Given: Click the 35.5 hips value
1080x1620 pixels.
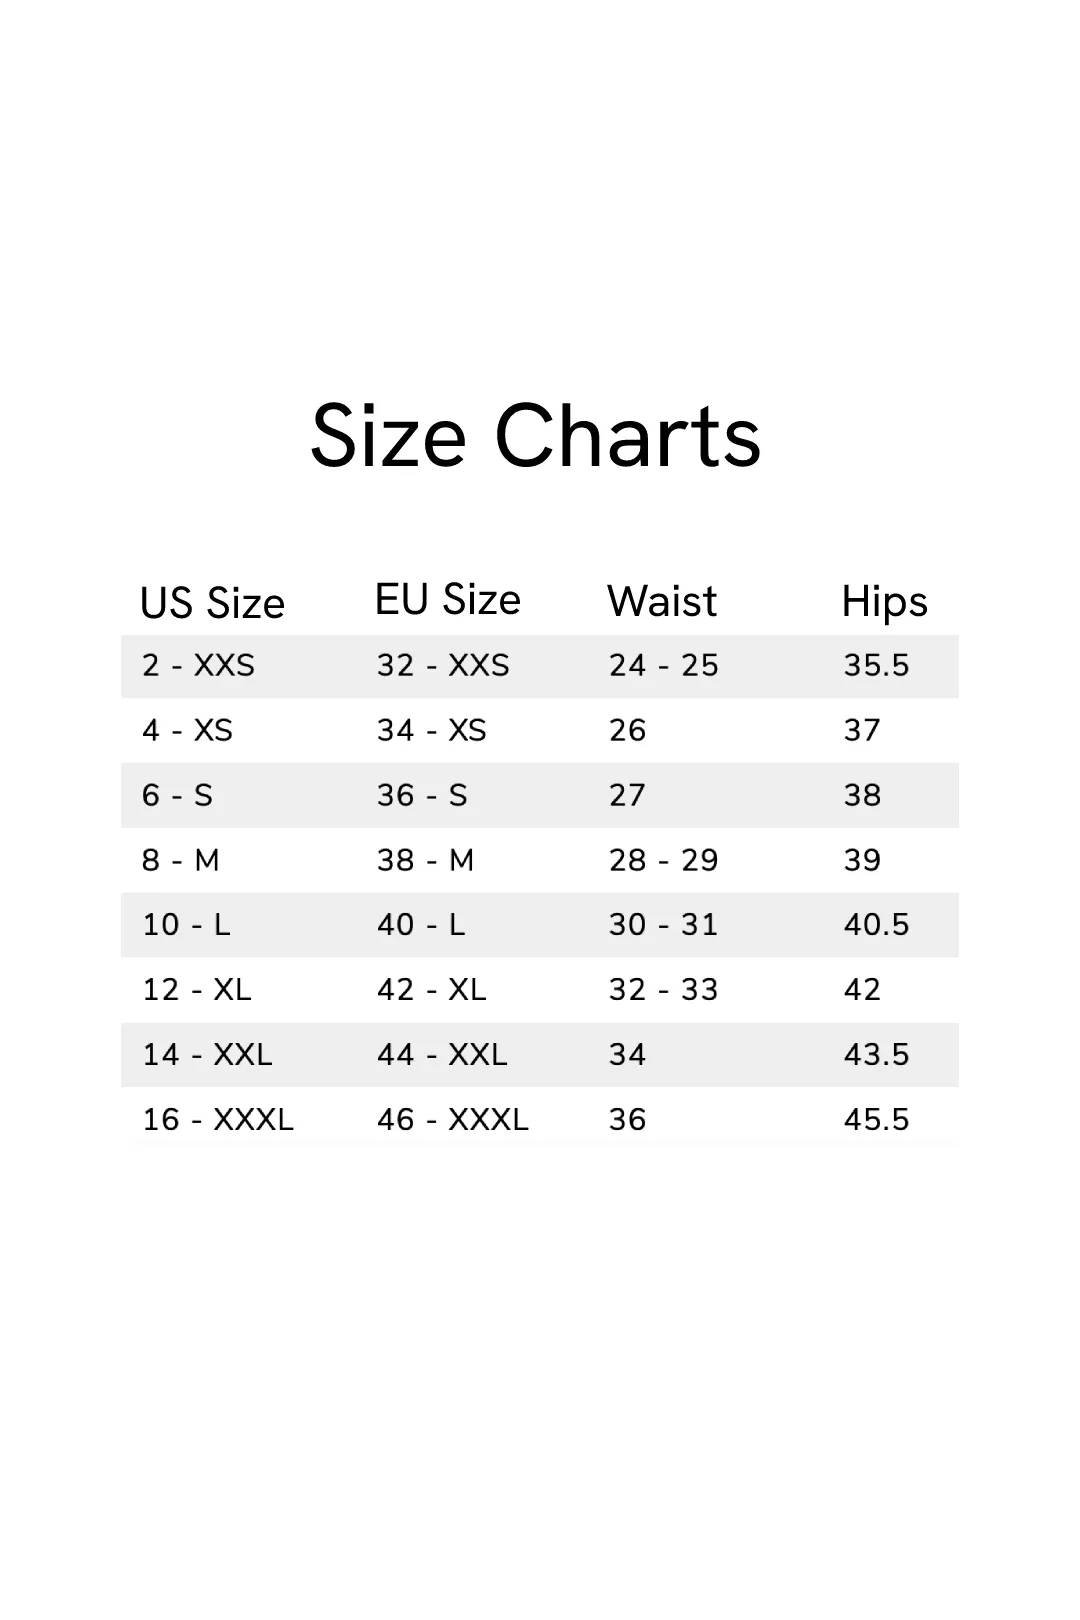Looking at the screenshot, I should [876, 665].
